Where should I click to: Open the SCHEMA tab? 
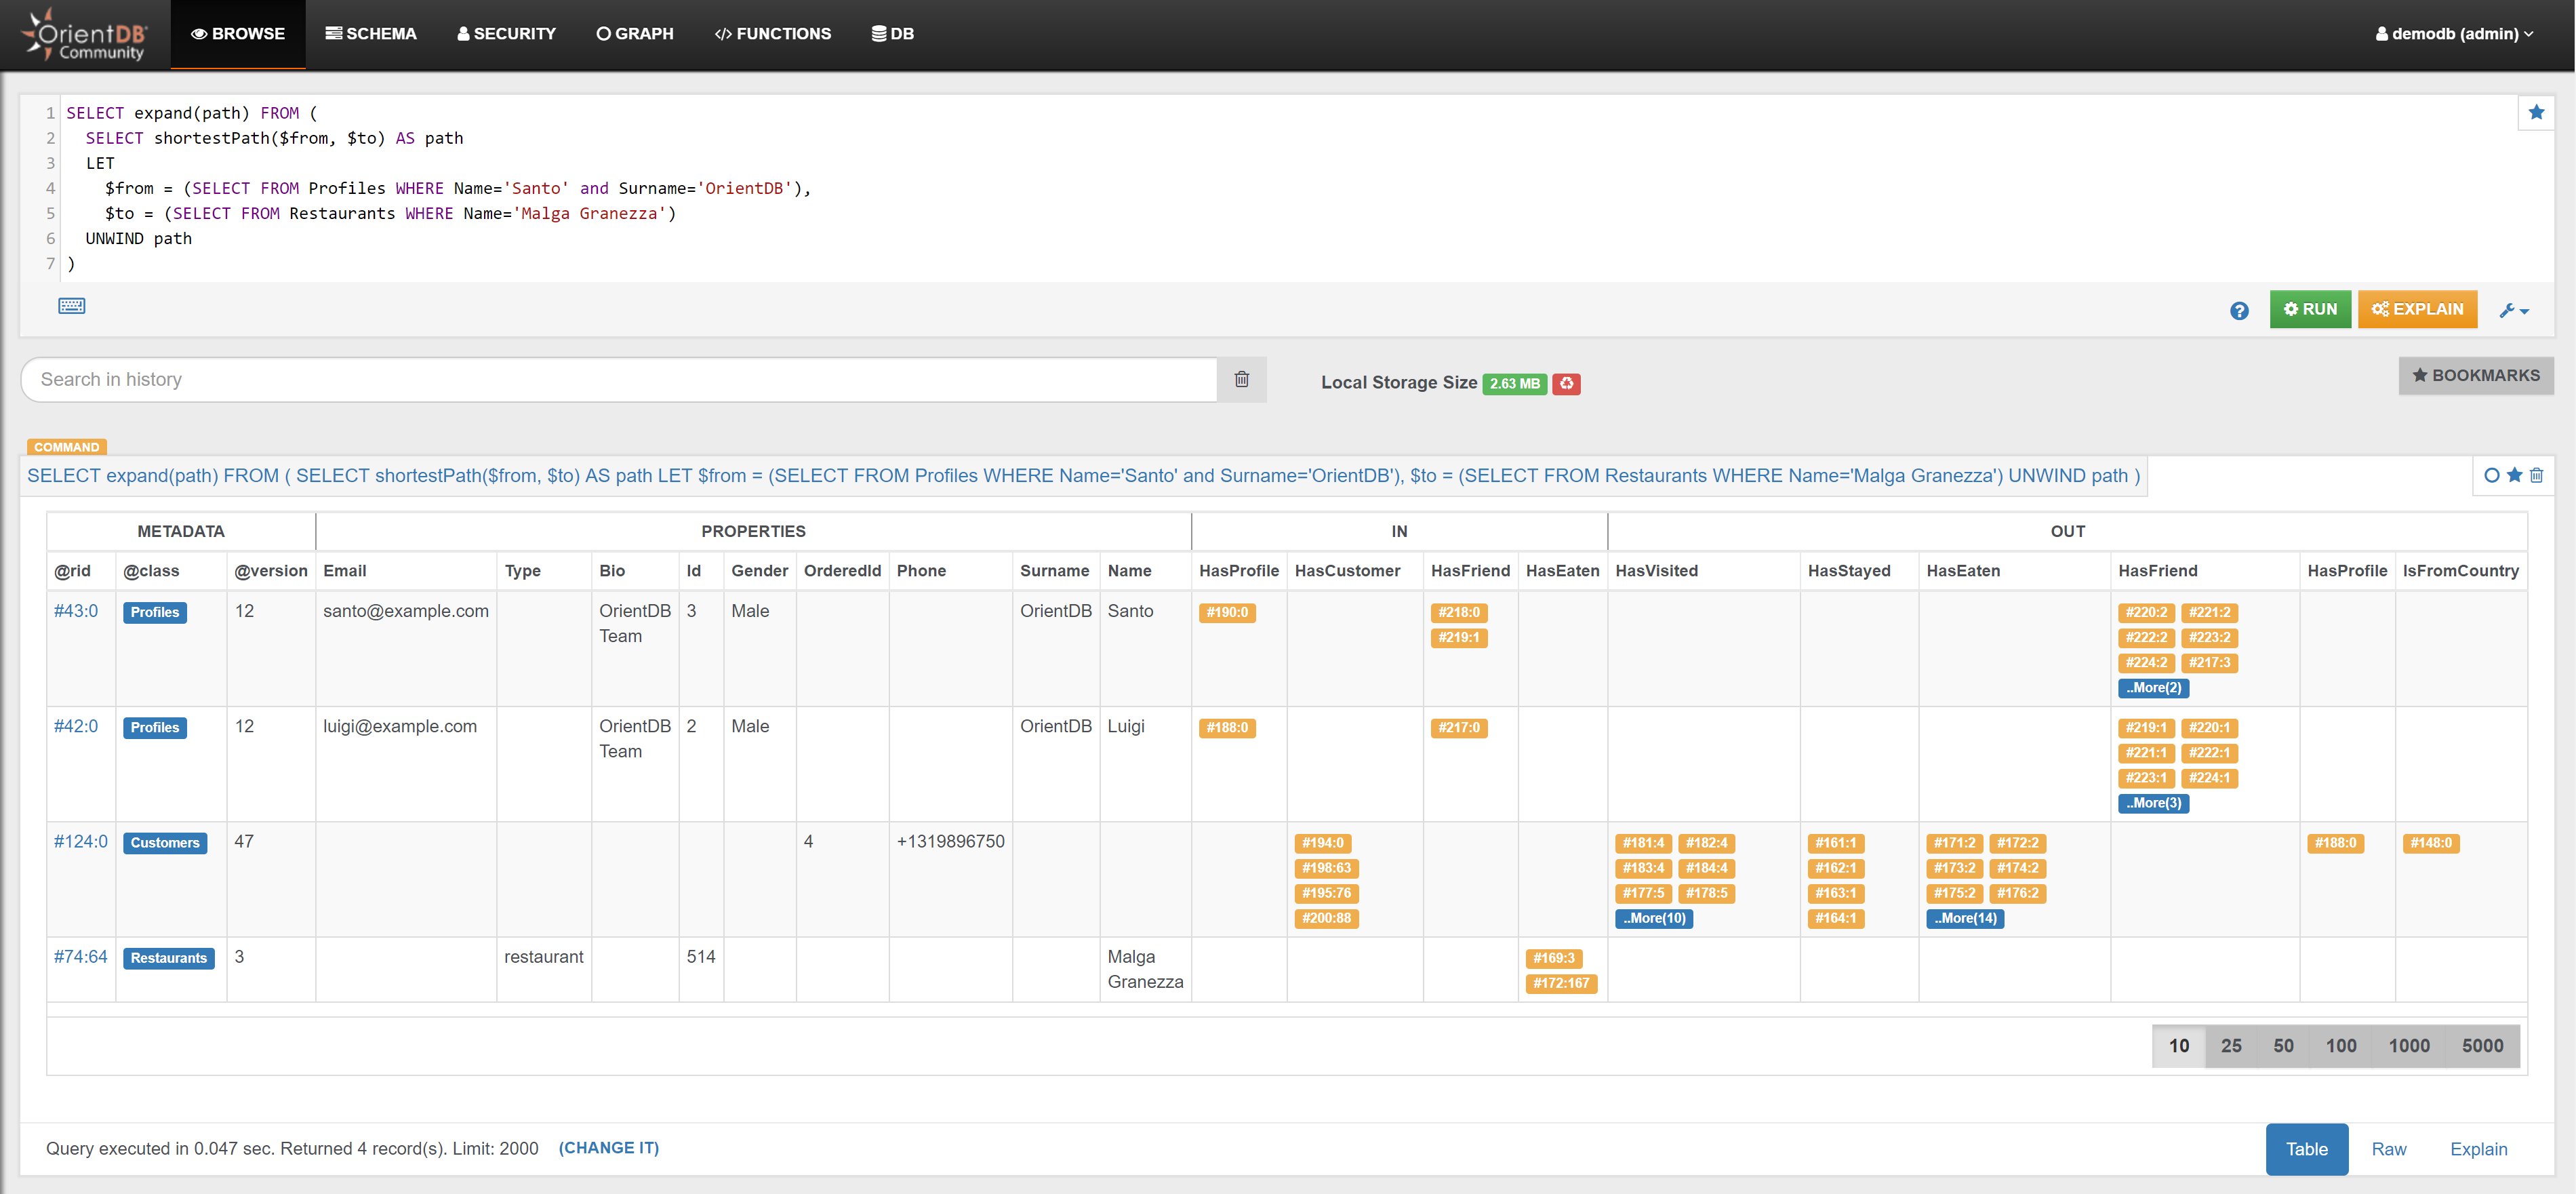pyautogui.click(x=371, y=34)
